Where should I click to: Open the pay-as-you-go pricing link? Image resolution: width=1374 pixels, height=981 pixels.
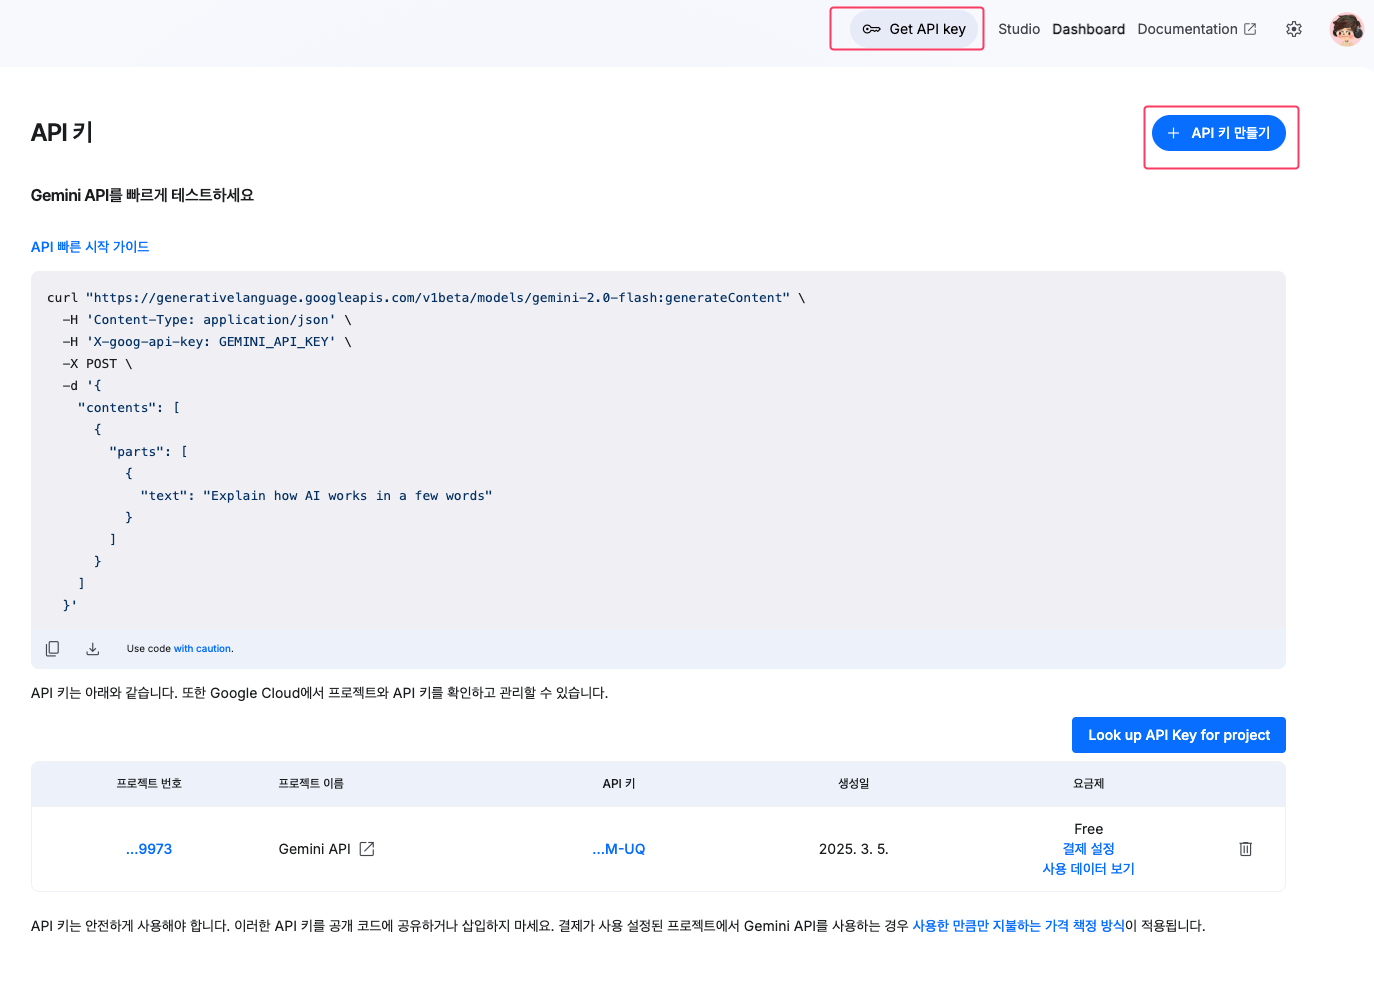click(1018, 926)
